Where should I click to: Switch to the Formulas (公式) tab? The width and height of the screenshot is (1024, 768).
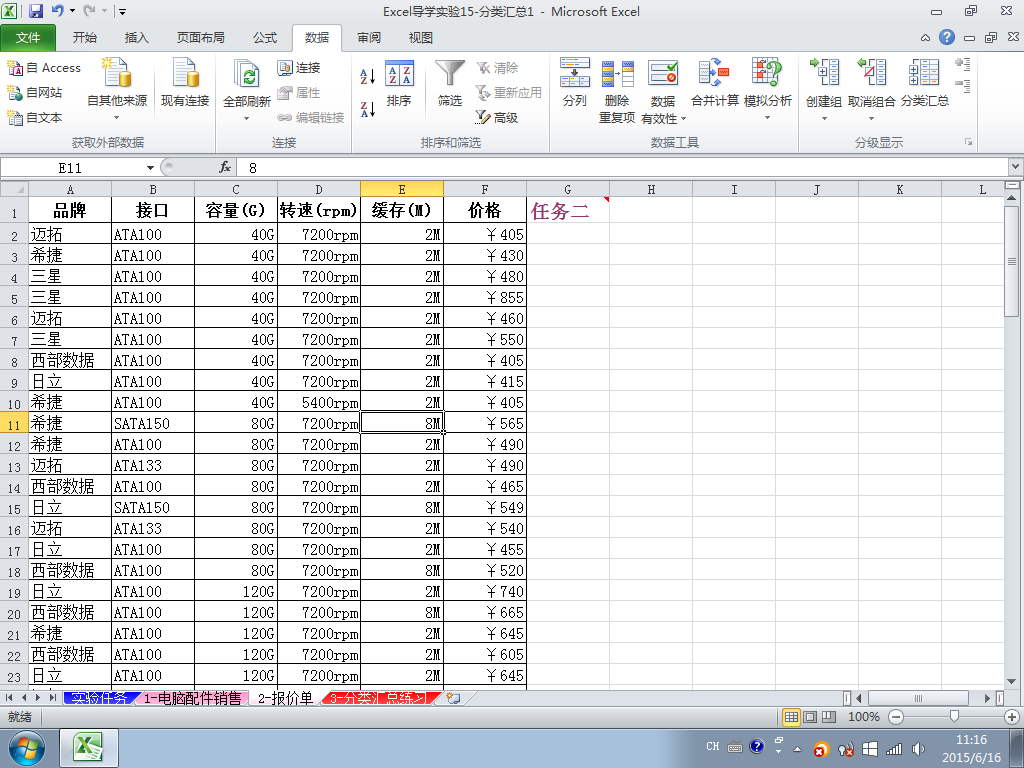pos(265,38)
